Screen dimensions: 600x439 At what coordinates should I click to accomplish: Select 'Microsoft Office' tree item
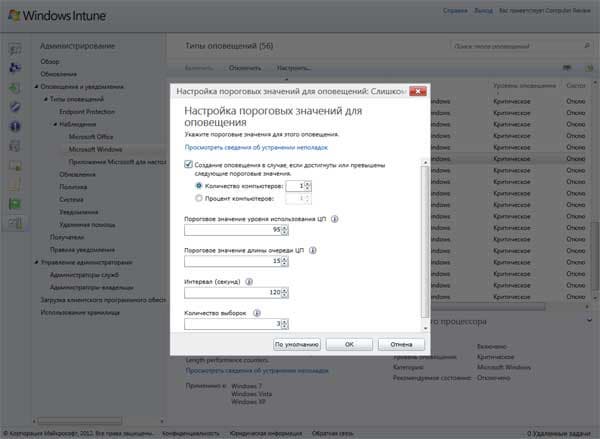[91, 137]
